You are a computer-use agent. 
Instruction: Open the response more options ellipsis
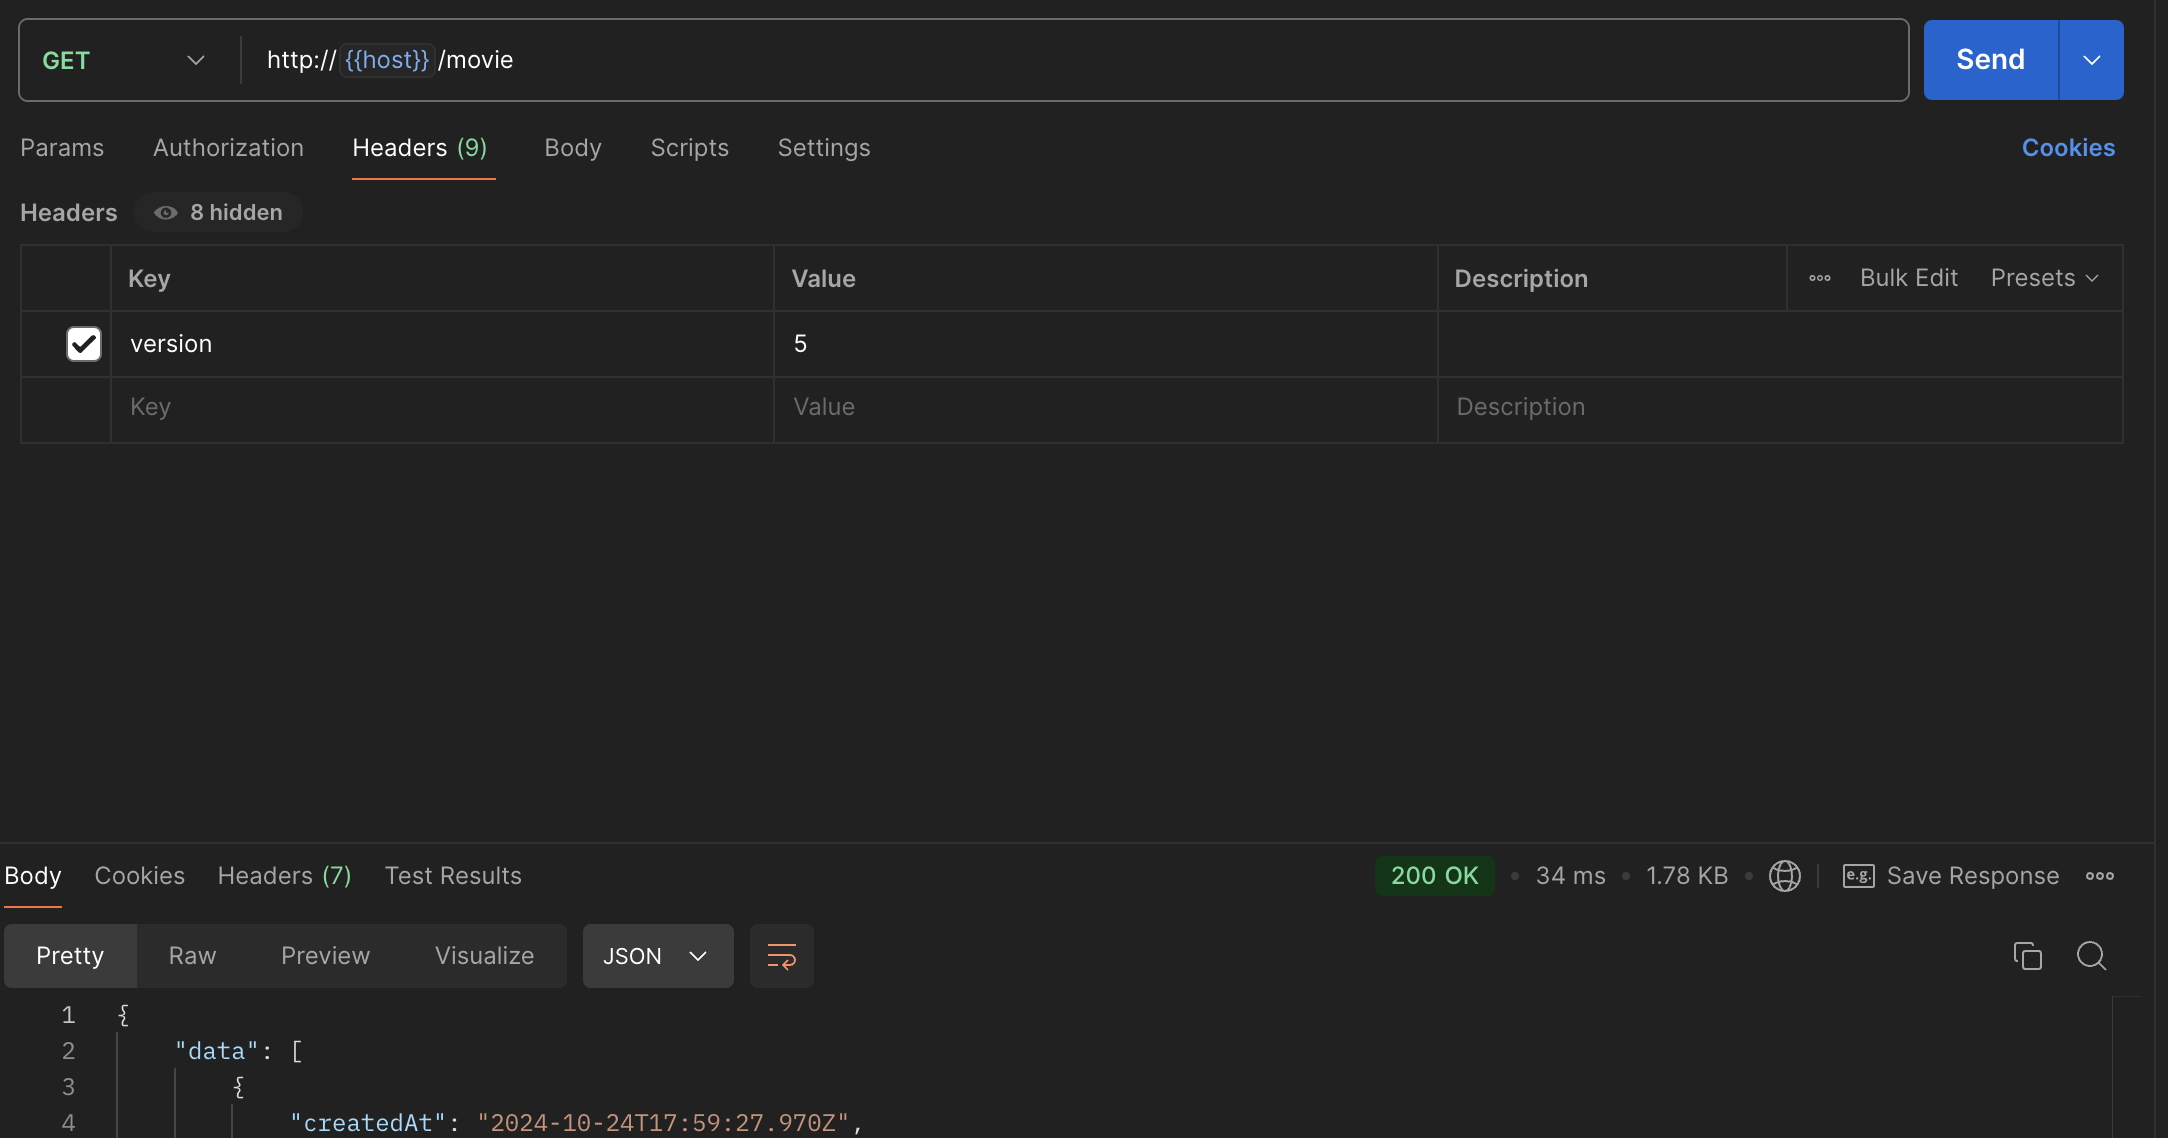(x=2099, y=876)
